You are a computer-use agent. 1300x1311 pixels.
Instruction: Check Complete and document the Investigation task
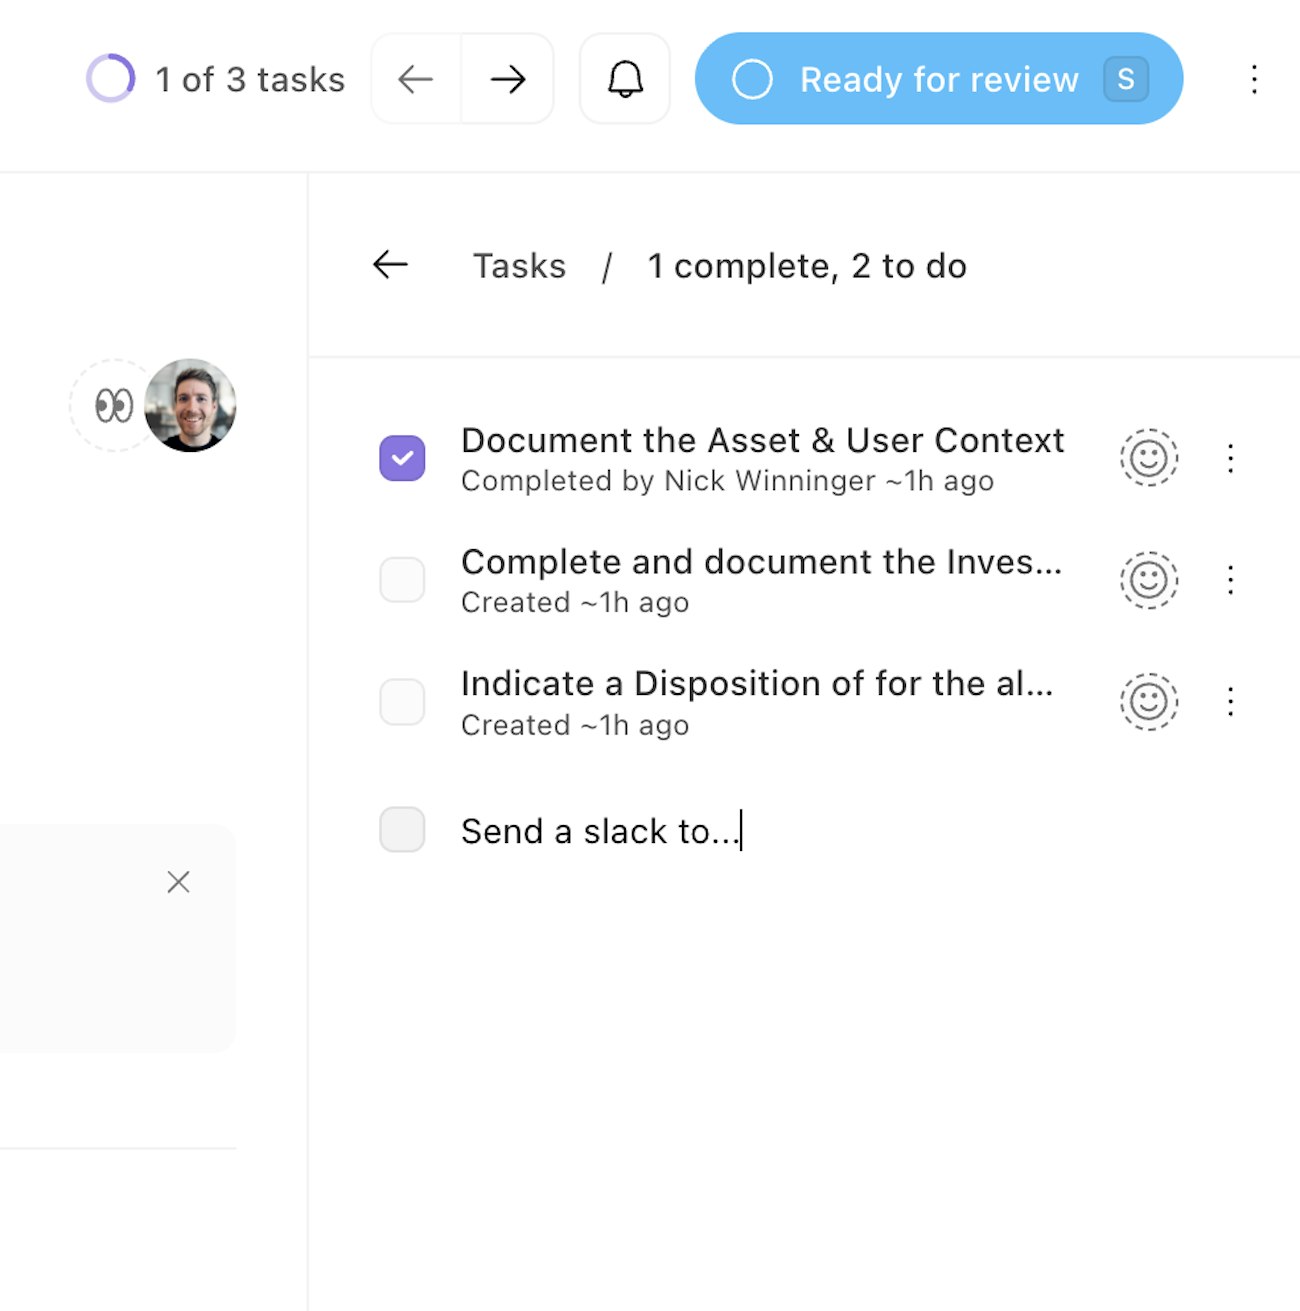click(402, 580)
